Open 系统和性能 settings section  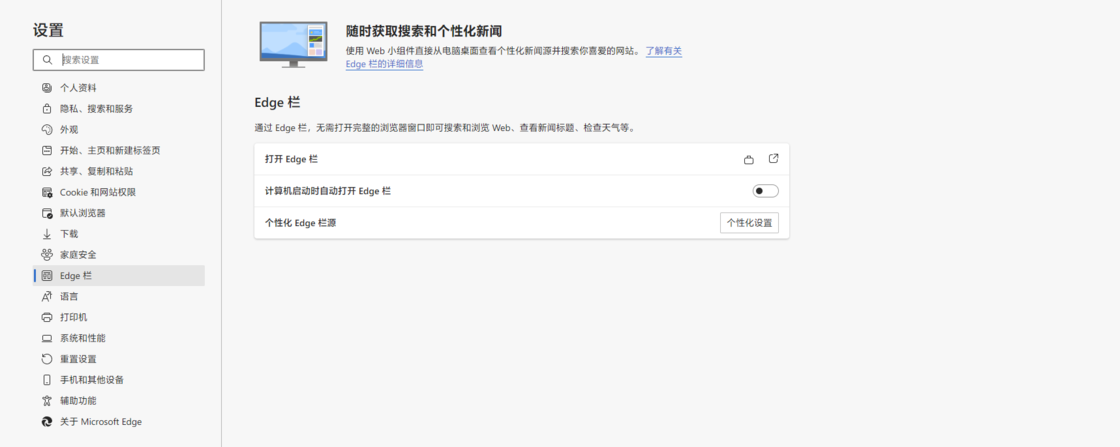(82, 338)
